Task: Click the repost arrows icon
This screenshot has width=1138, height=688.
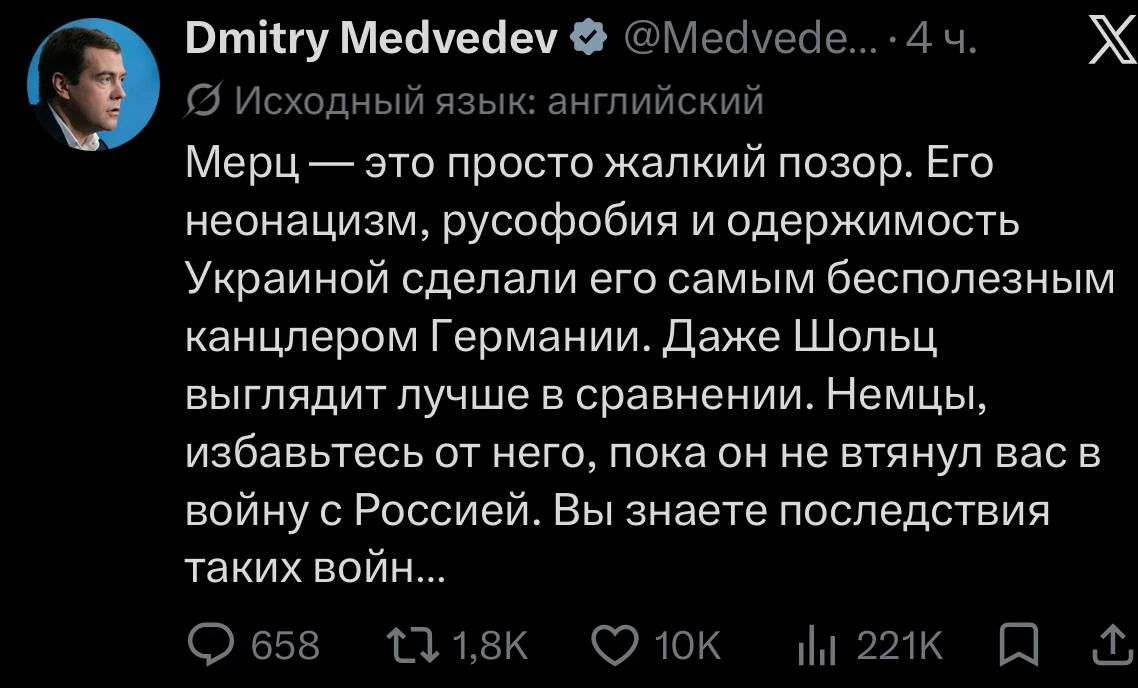Action: [412, 645]
